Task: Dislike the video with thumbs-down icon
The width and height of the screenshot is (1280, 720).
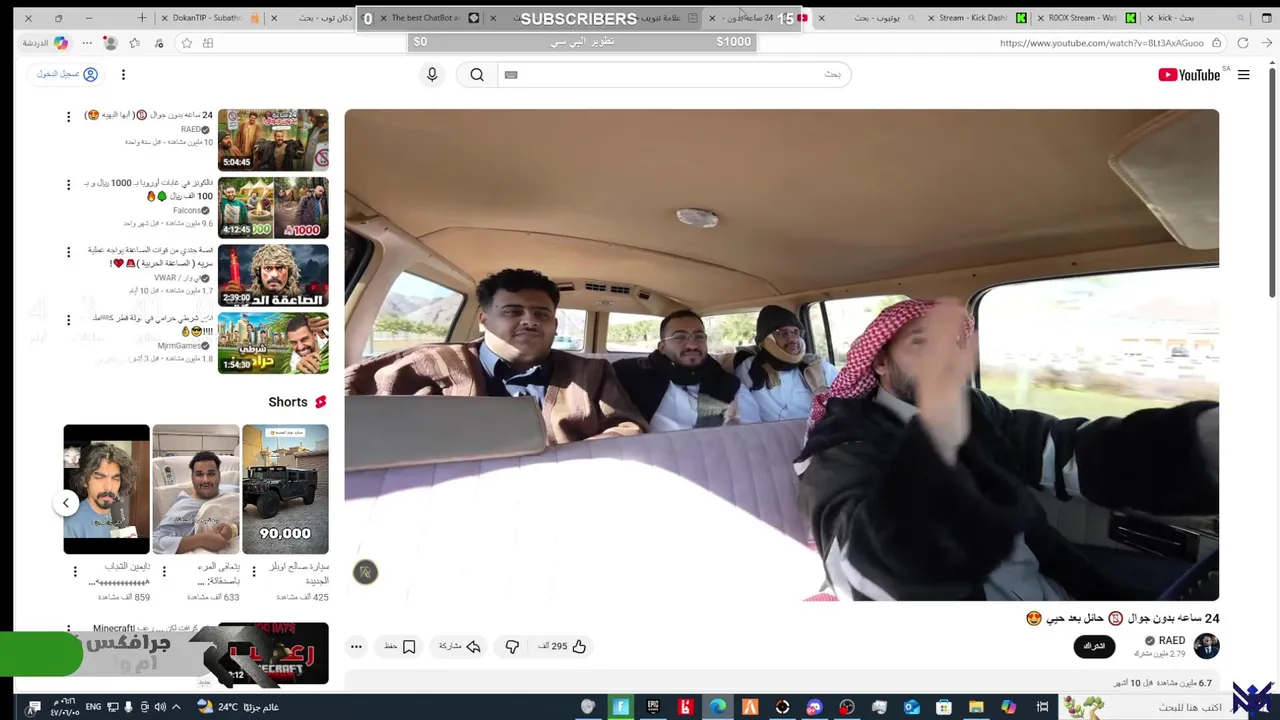Action: click(512, 647)
